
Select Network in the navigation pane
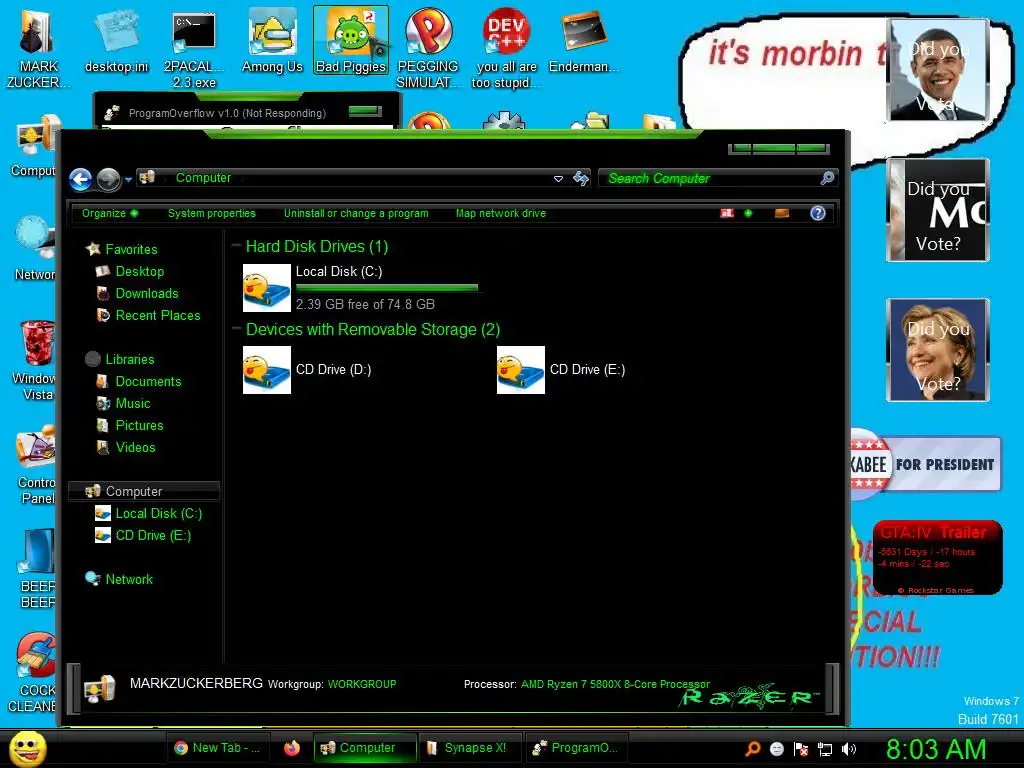click(x=120, y=579)
